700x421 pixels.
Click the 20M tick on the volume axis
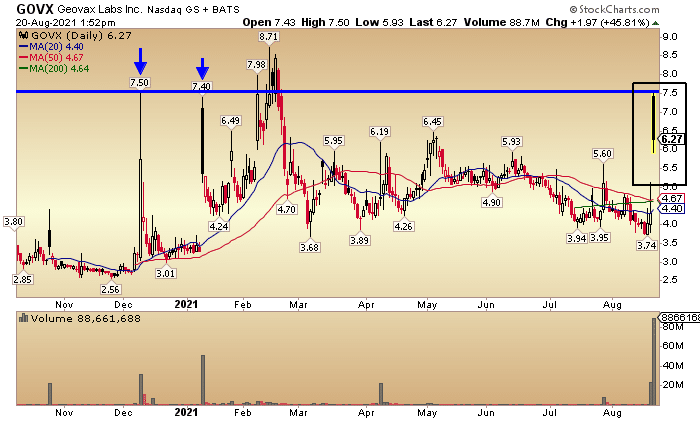click(673, 385)
